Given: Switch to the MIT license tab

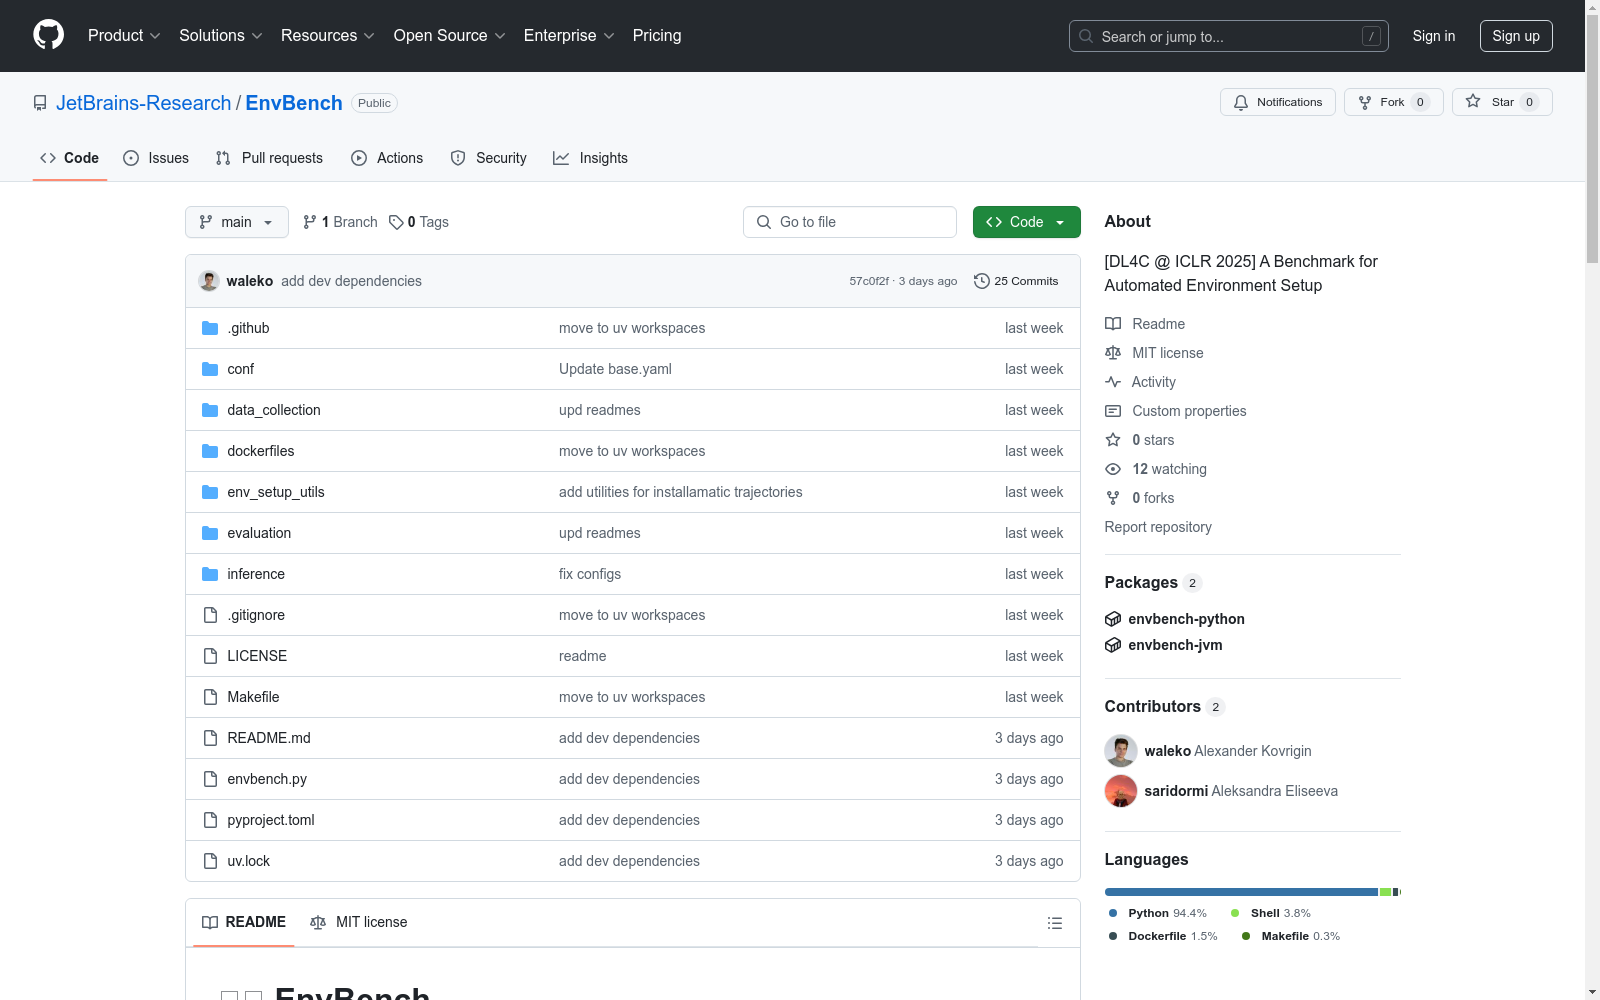Looking at the screenshot, I should (x=359, y=922).
